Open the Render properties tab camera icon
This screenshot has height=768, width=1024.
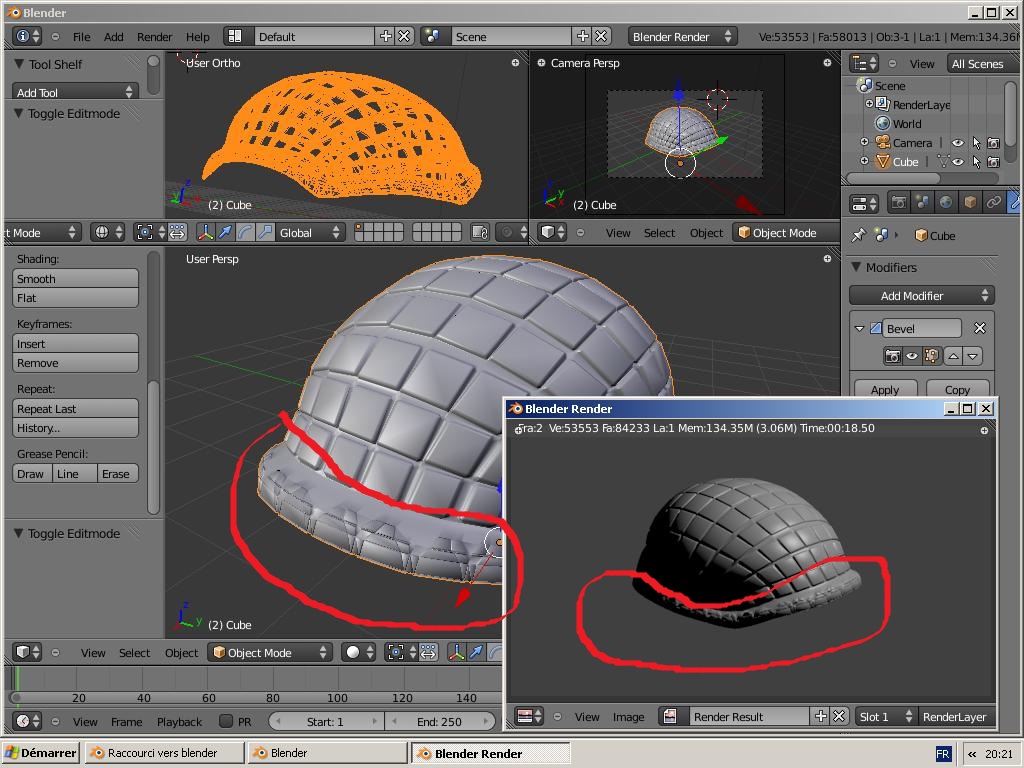tap(899, 202)
